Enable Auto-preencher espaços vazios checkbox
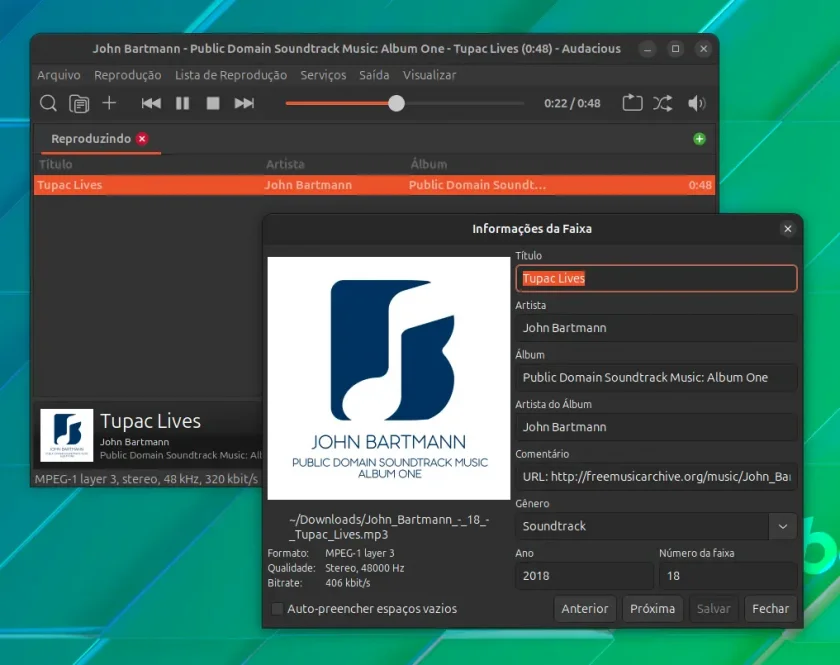 tap(278, 609)
